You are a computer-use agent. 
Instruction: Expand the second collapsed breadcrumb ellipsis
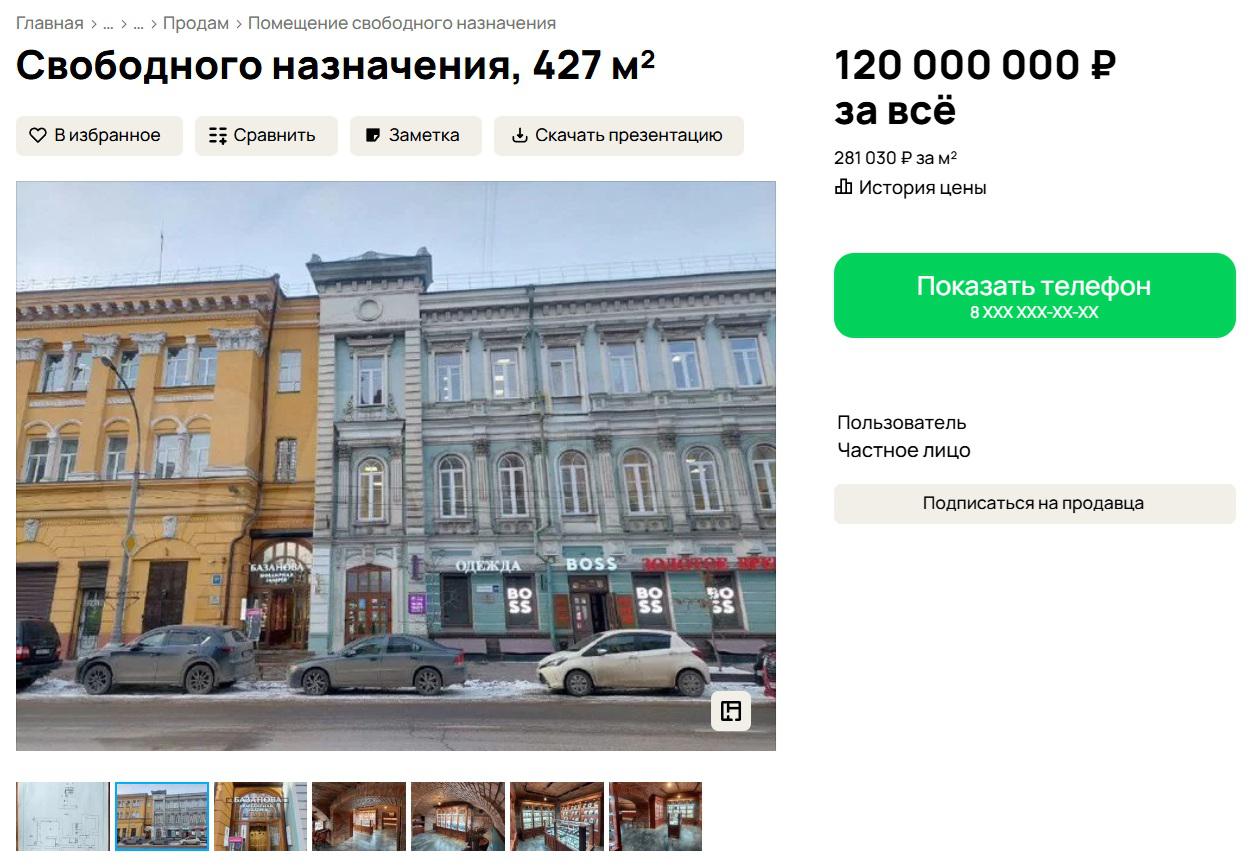pyautogui.click(x=139, y=23)
